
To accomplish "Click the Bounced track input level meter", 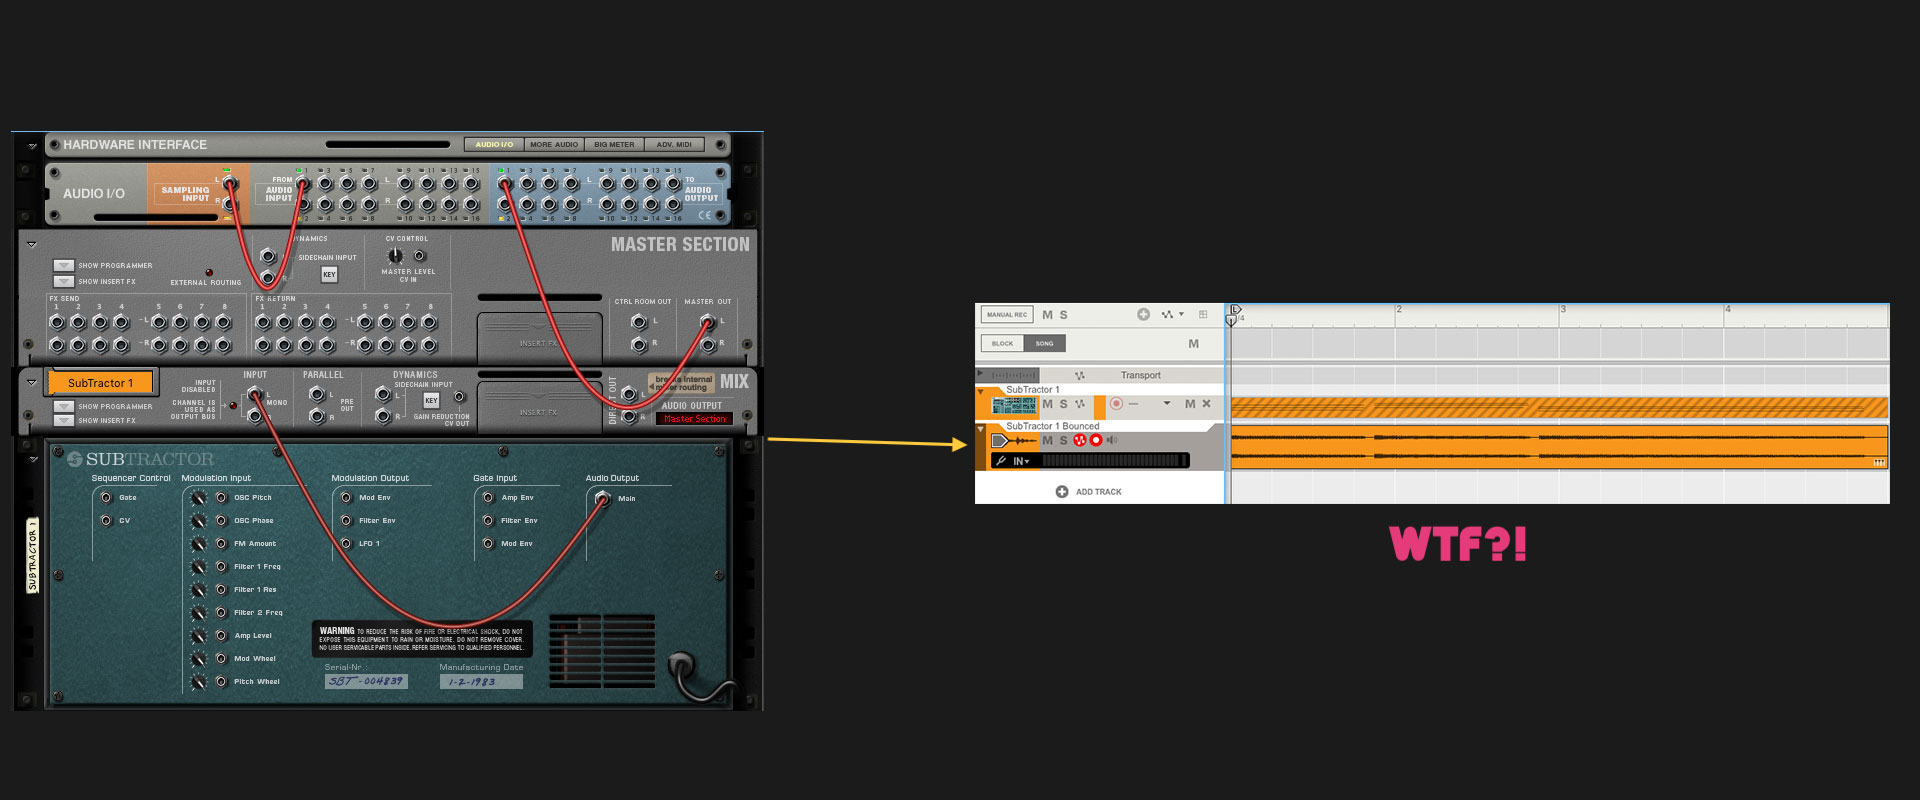I will tap(1113, 461).
